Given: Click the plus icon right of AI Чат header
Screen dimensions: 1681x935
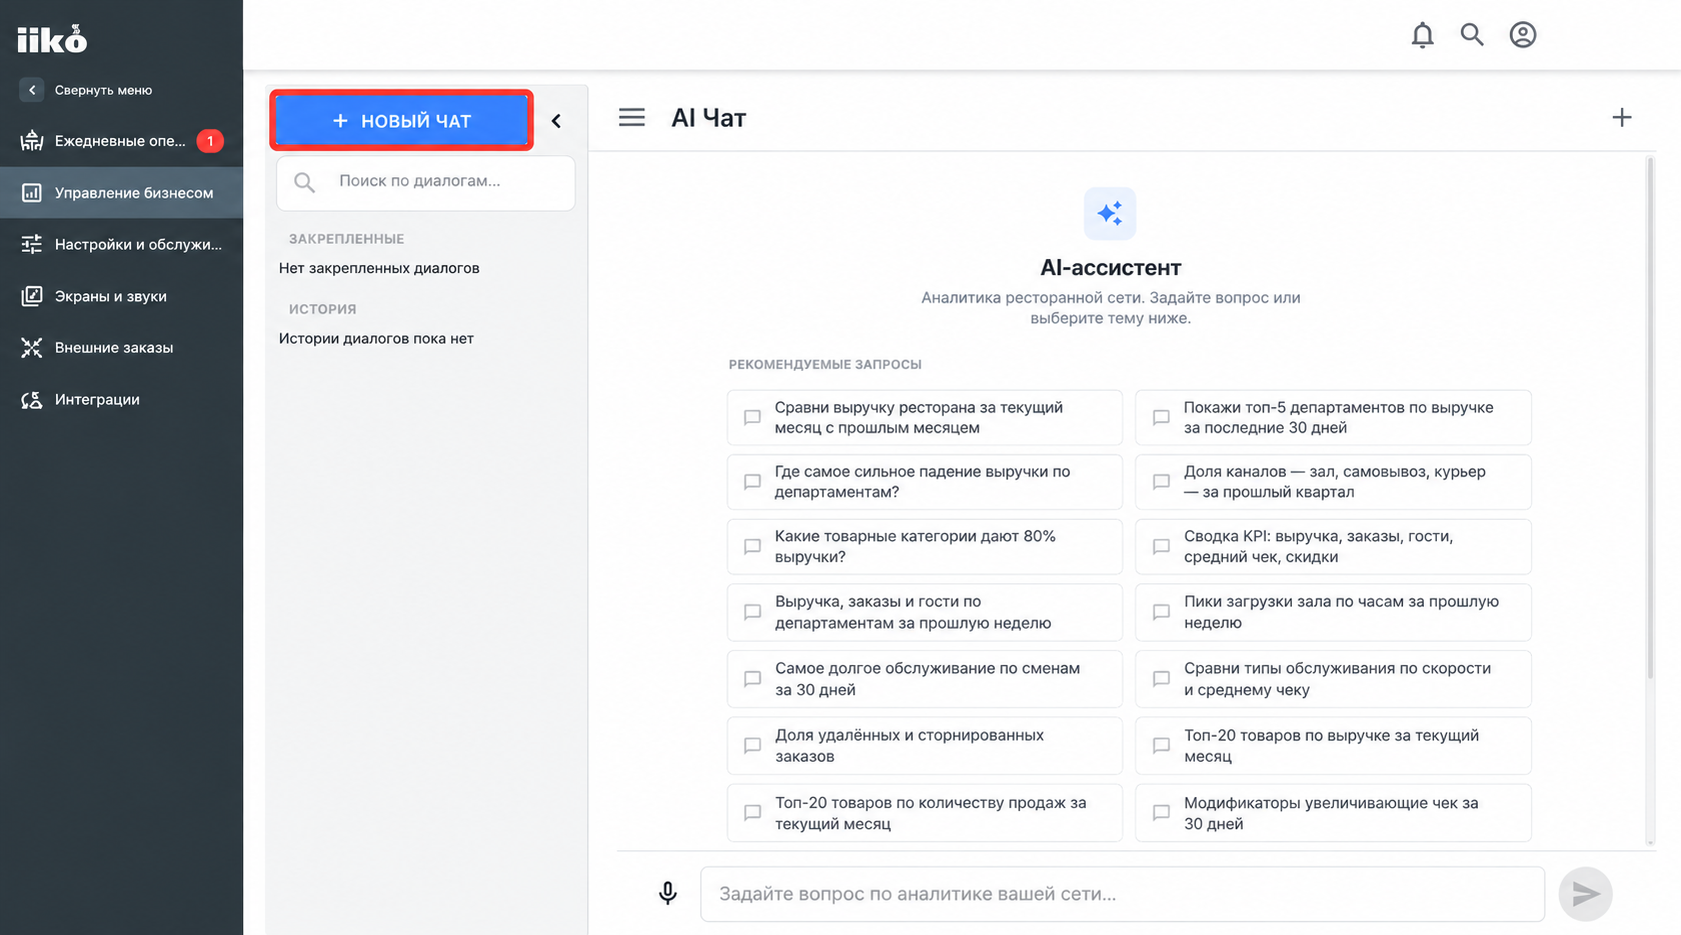Looking at the screenshot, I should (x=1622, y=118).
